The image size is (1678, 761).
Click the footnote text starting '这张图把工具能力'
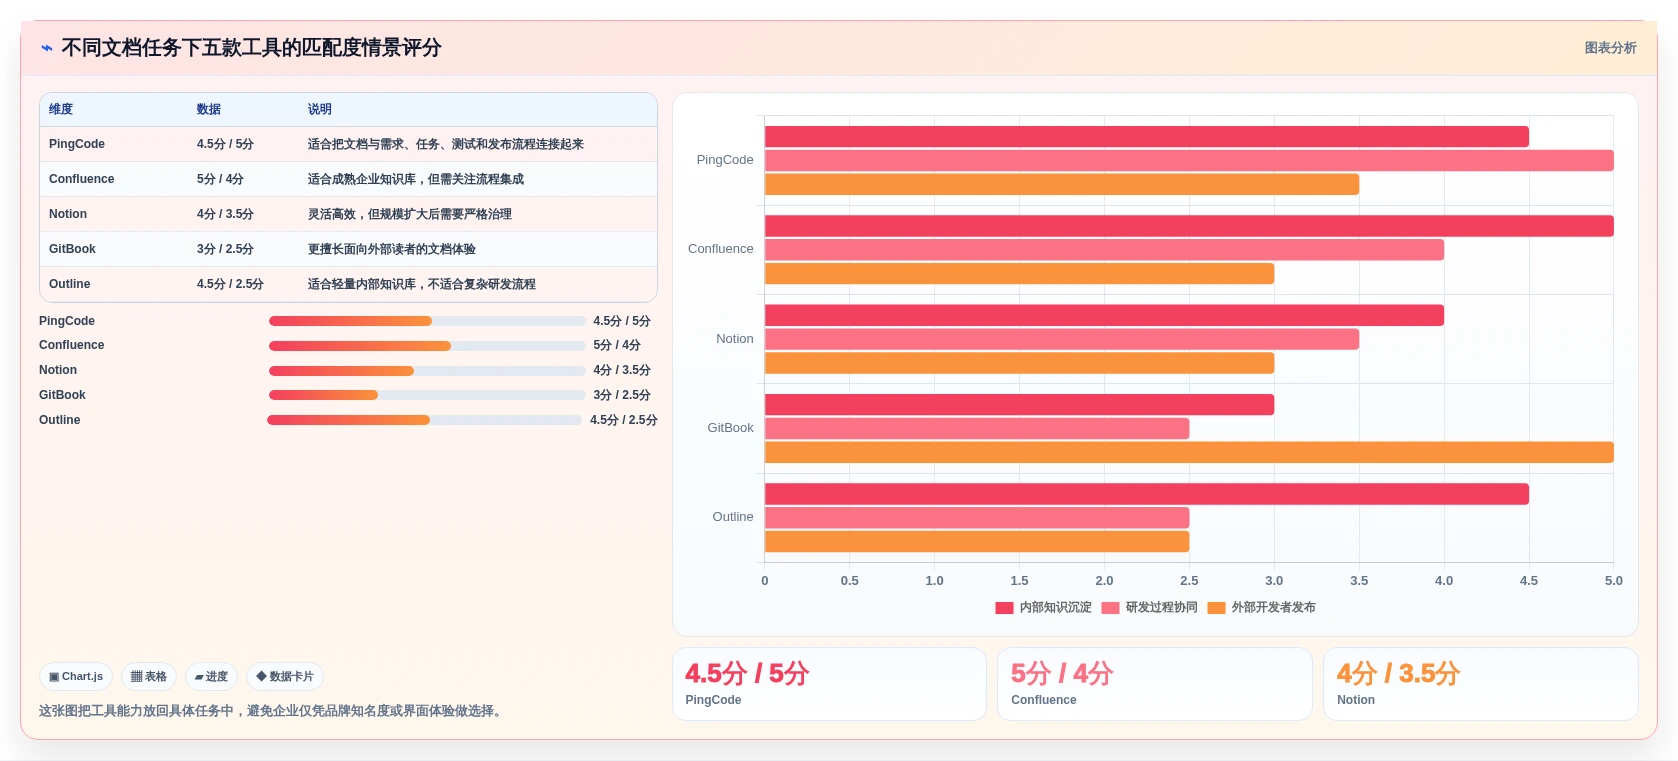tap(270, 711)
